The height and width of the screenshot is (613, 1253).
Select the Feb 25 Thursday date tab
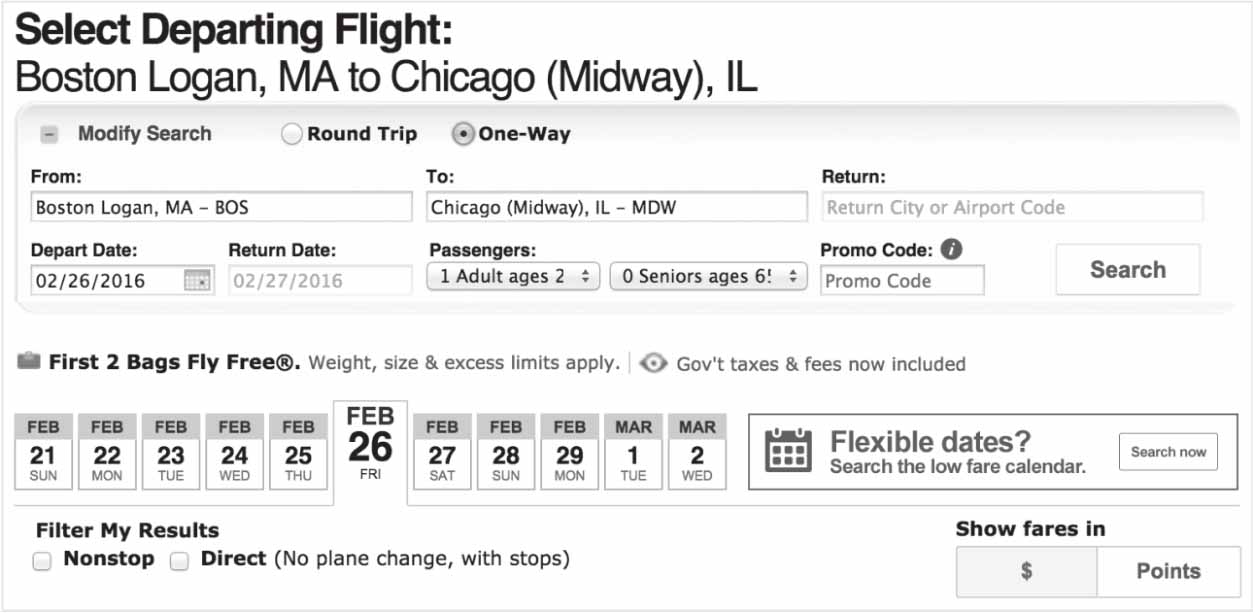pos(298,451)
